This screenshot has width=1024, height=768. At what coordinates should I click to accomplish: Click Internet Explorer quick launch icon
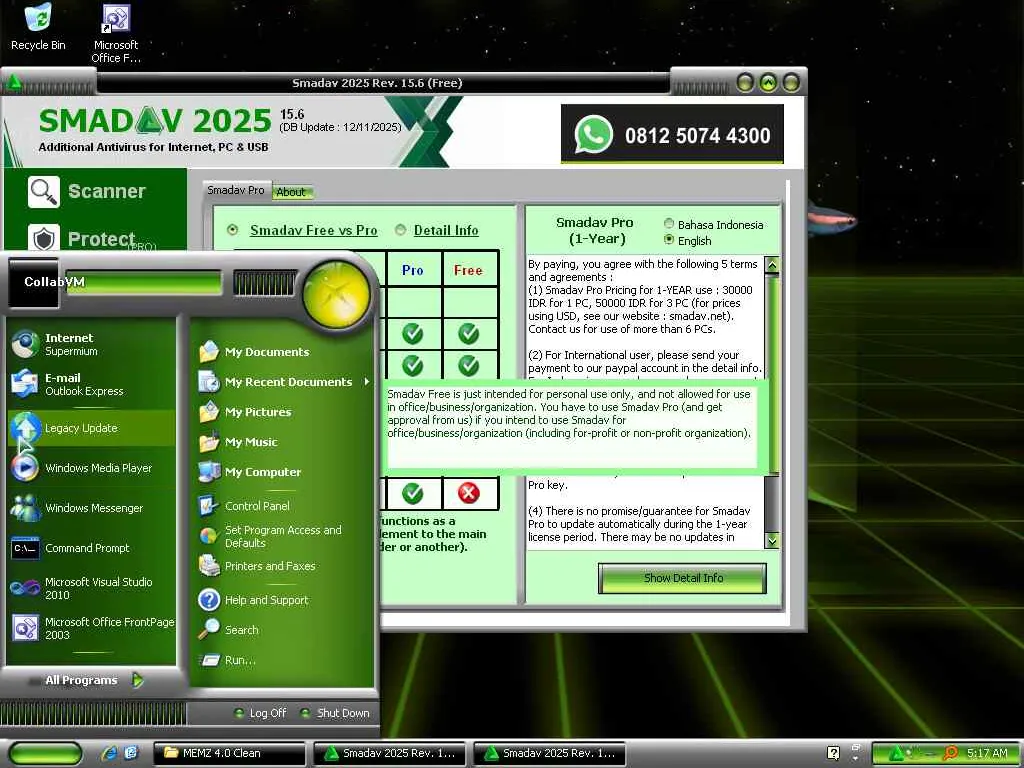109,753
